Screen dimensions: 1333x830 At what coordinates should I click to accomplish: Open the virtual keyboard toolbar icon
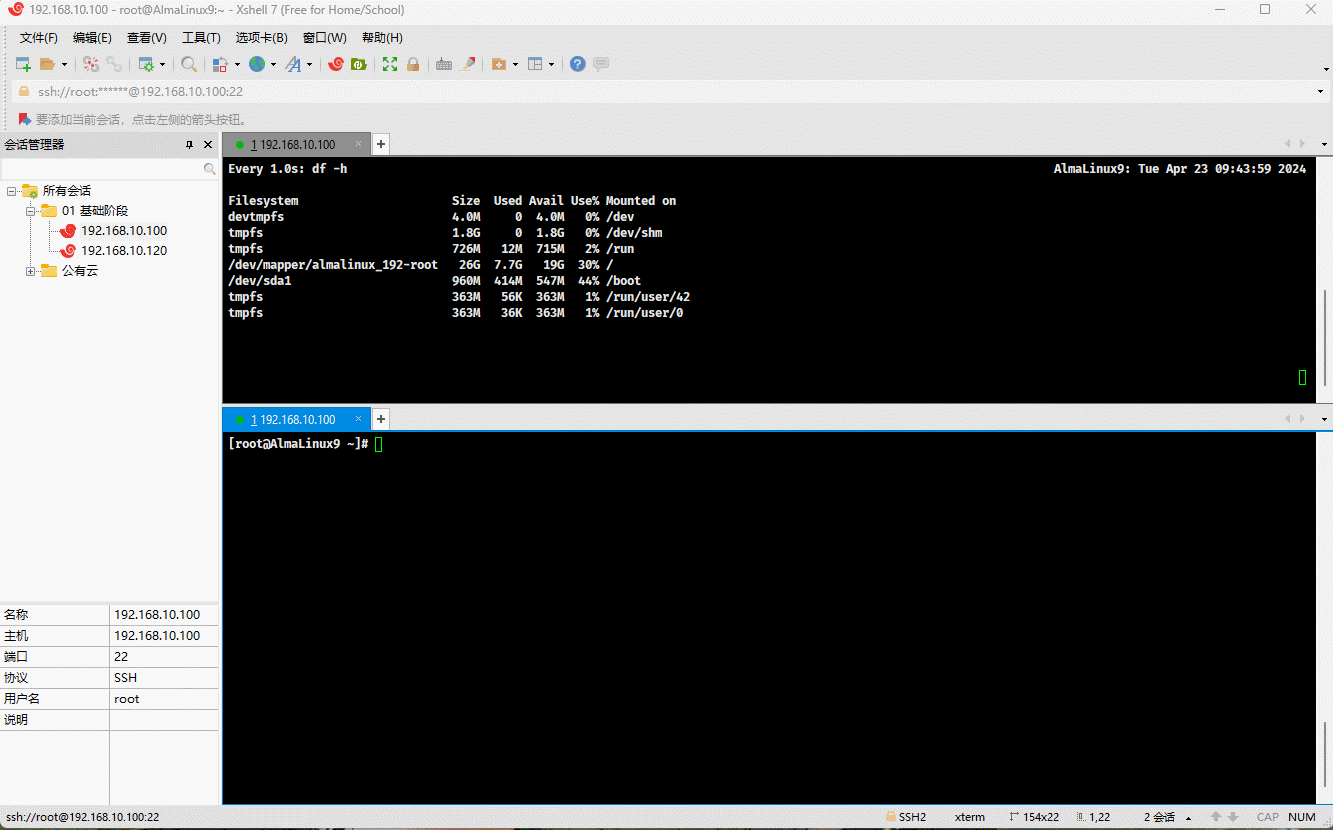pos(444,64)
